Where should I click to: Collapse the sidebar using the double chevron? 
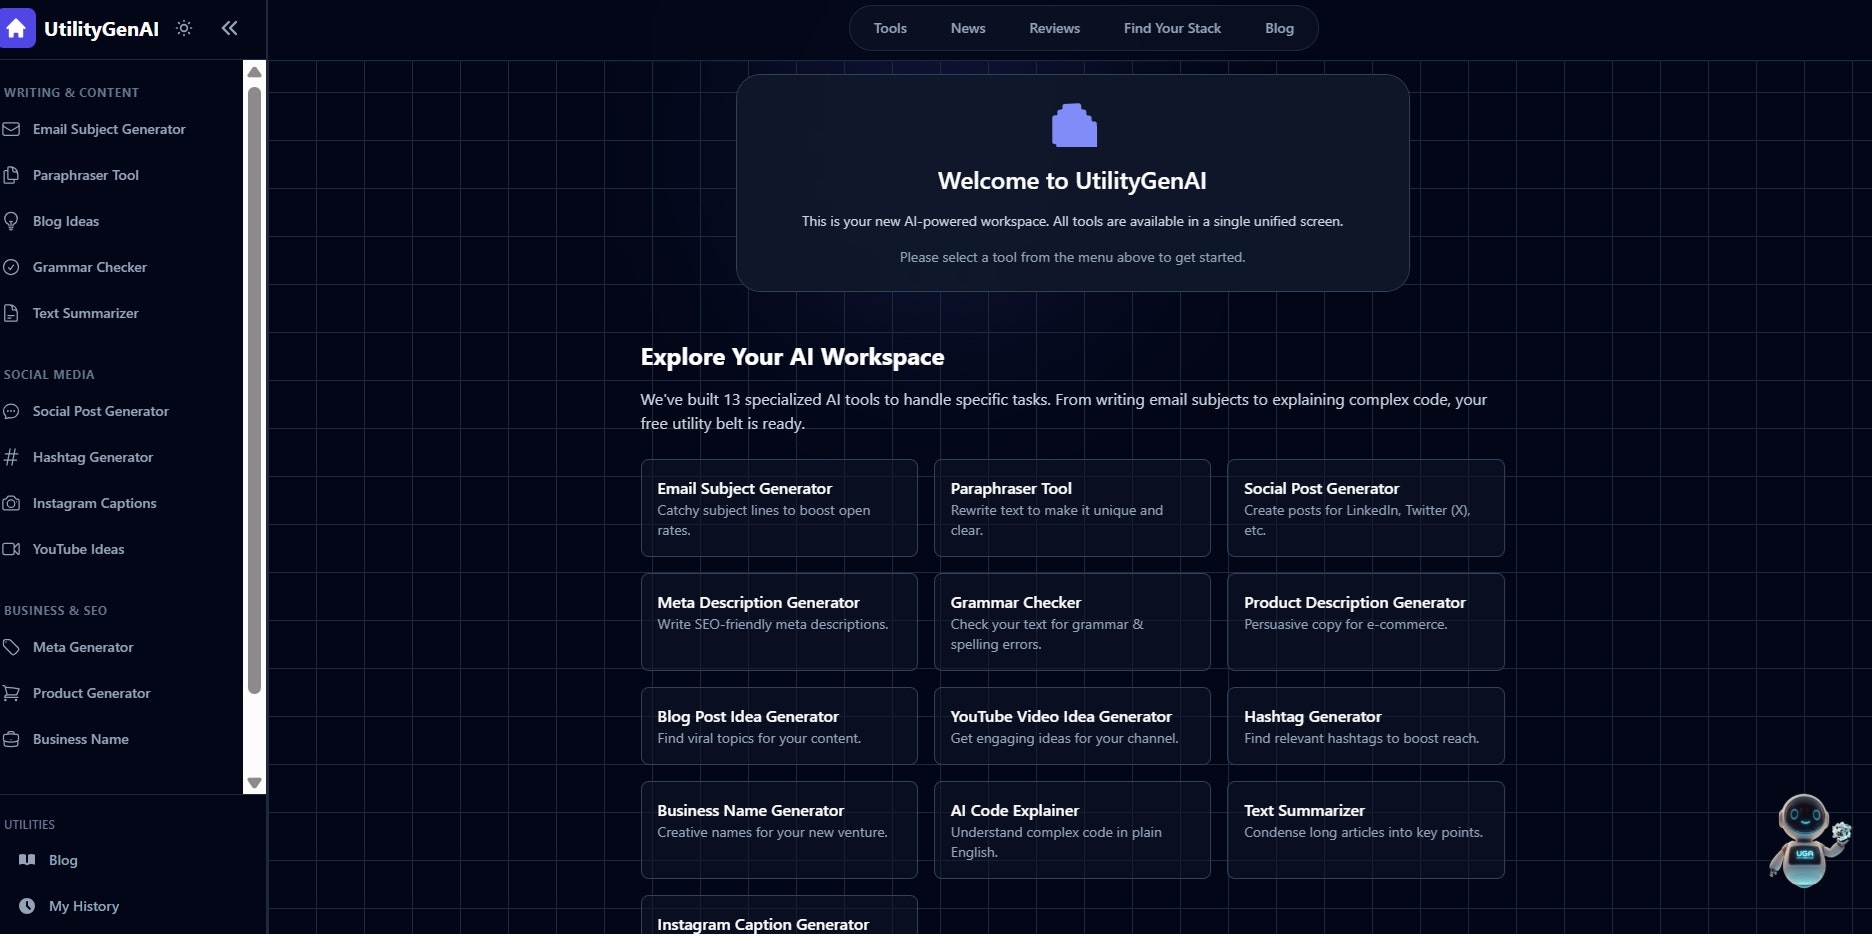[229, 28]
